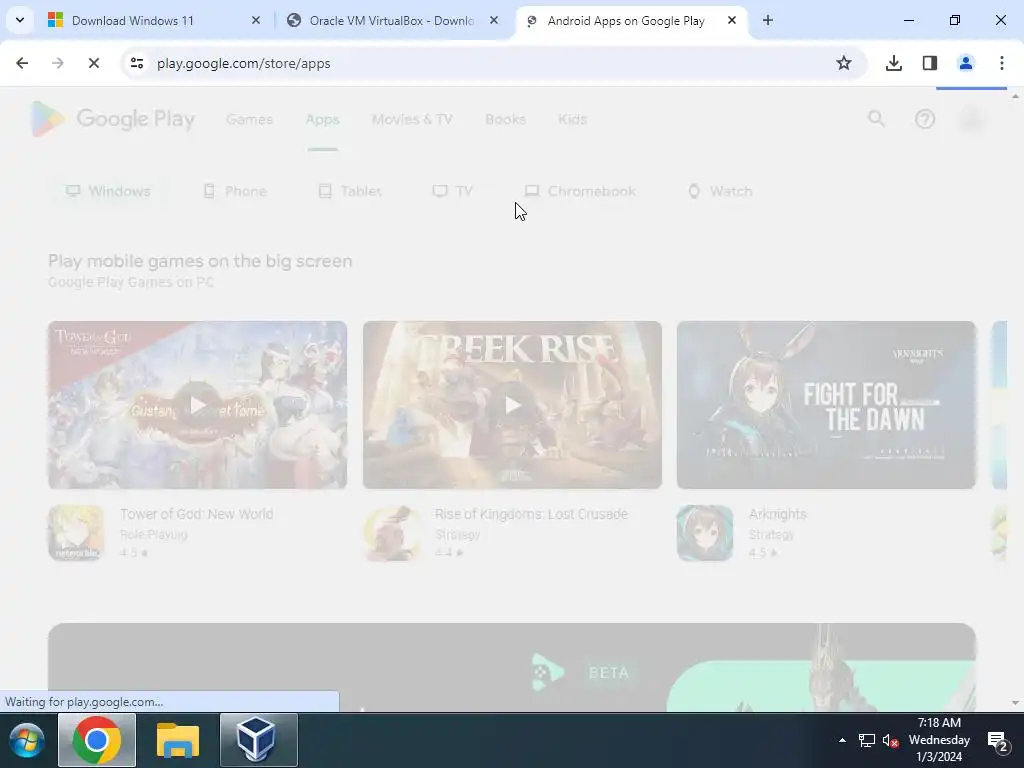Image resolution: width=1024 pixels, height=768 pixels.
Task: Select the Windows device filter
Action: tap(108, 191)
